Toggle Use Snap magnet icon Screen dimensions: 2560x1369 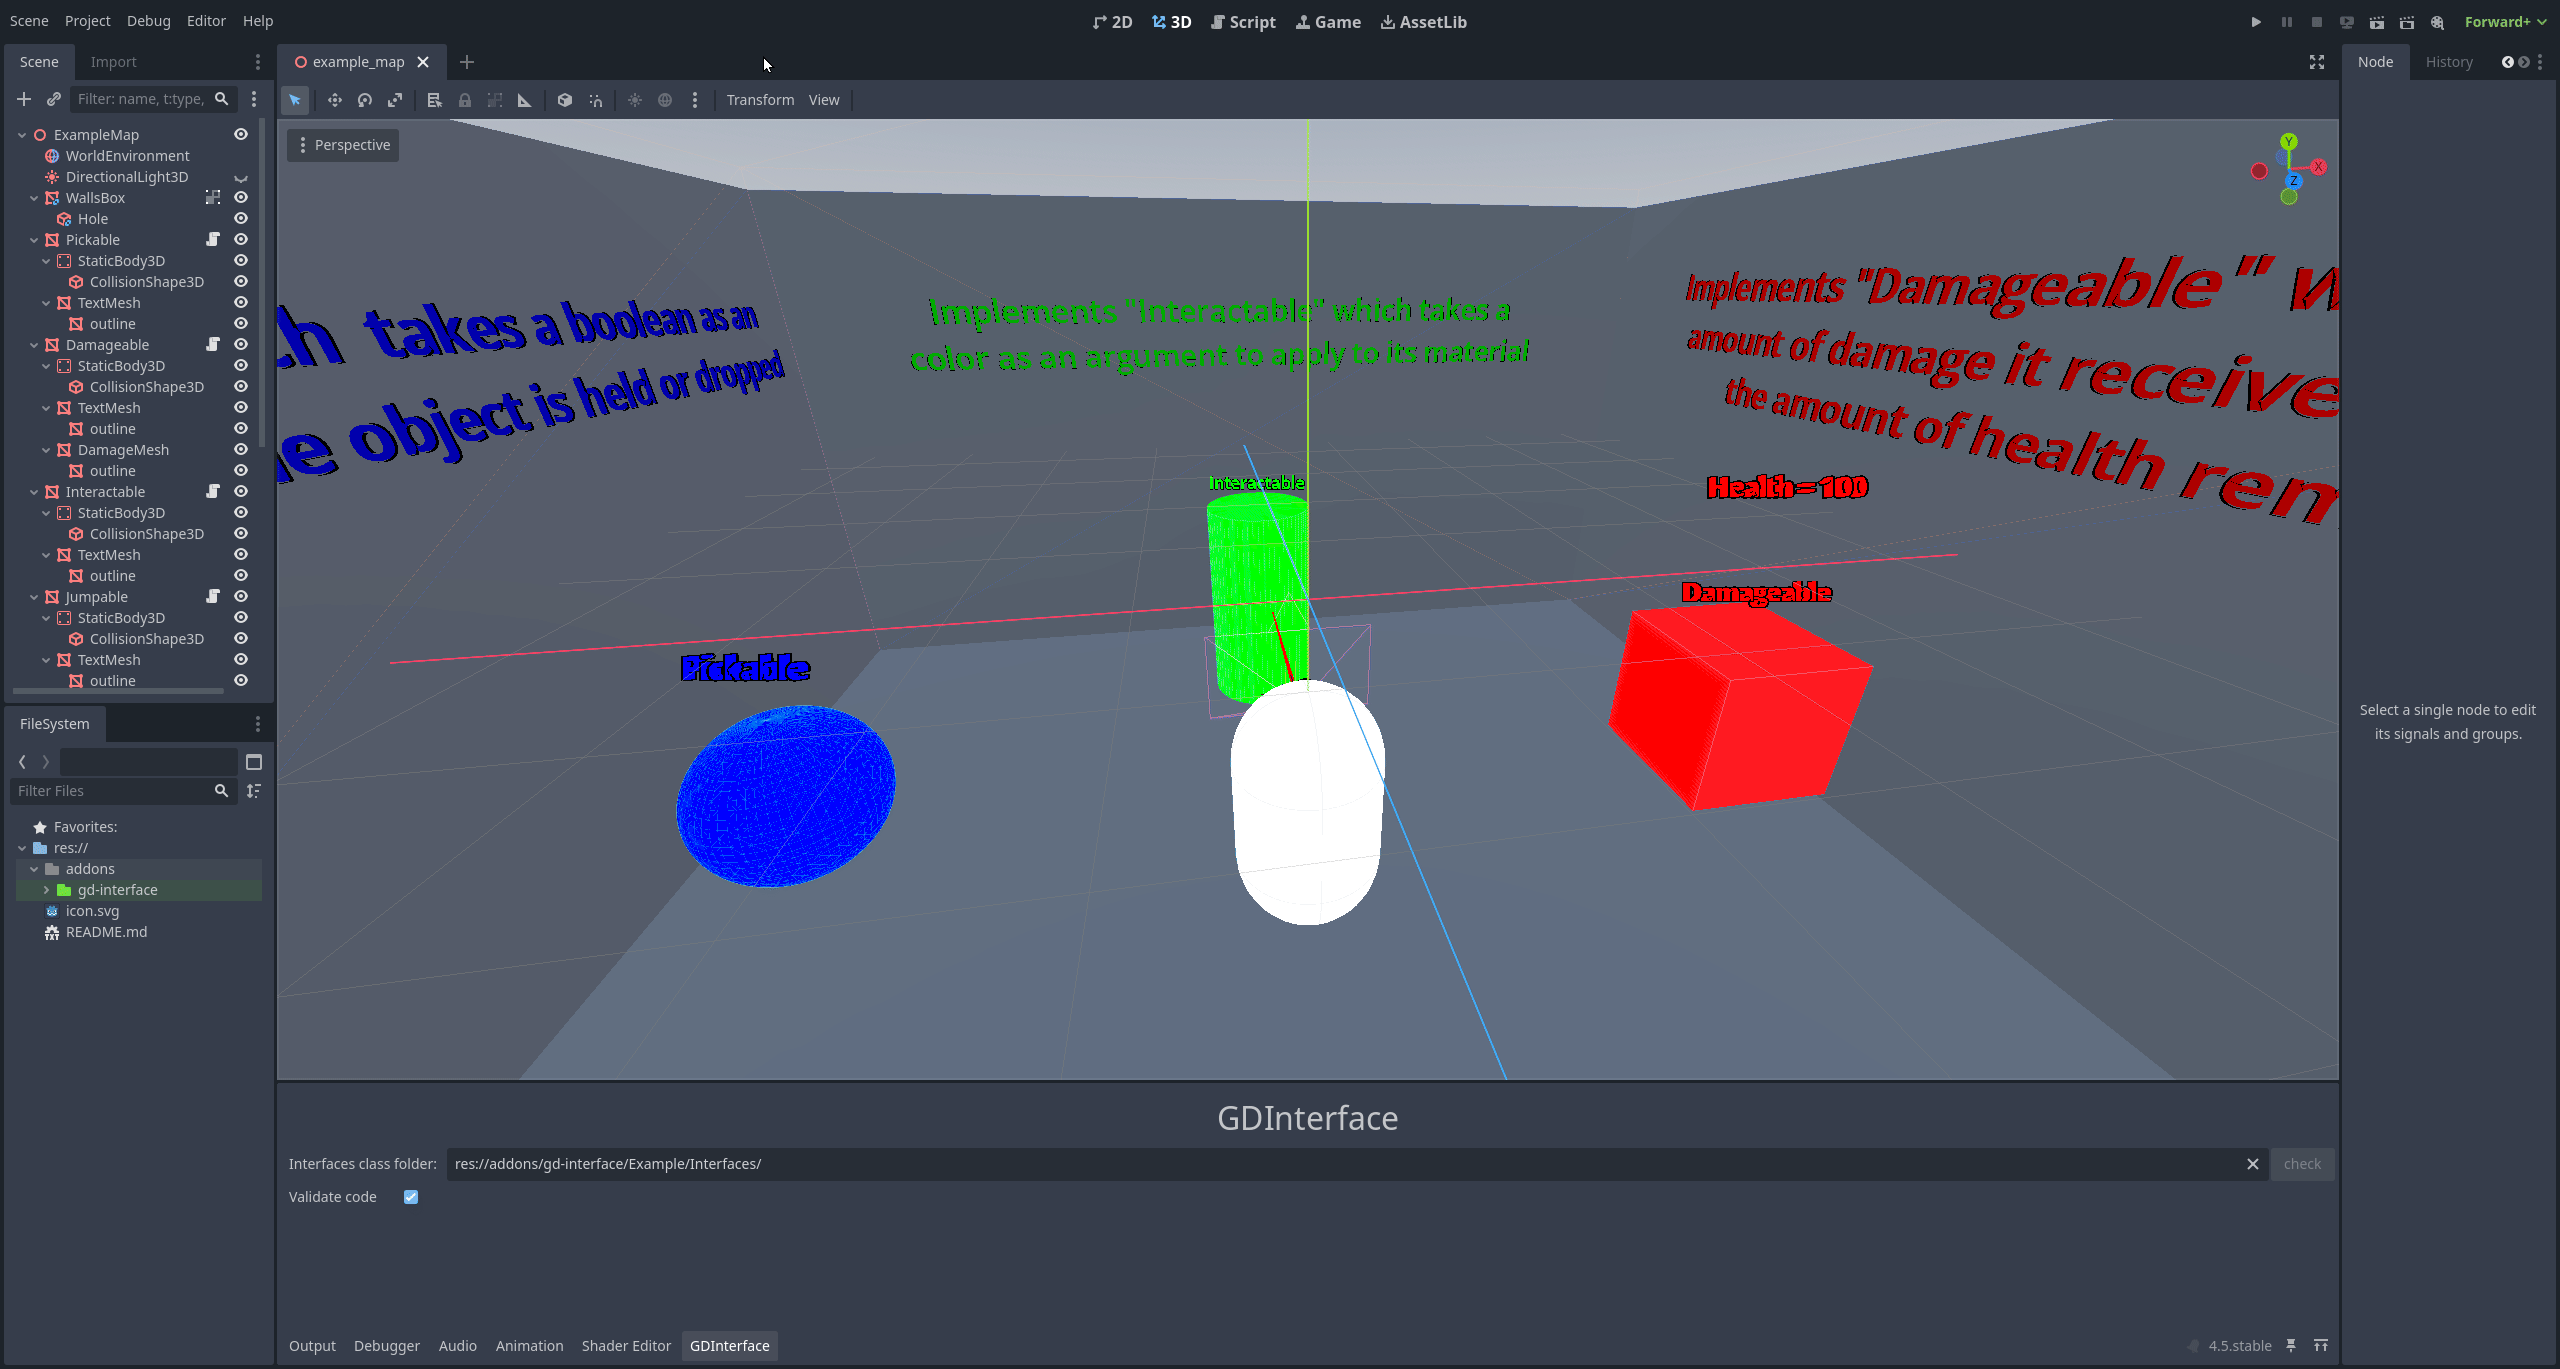coord(596,100)
